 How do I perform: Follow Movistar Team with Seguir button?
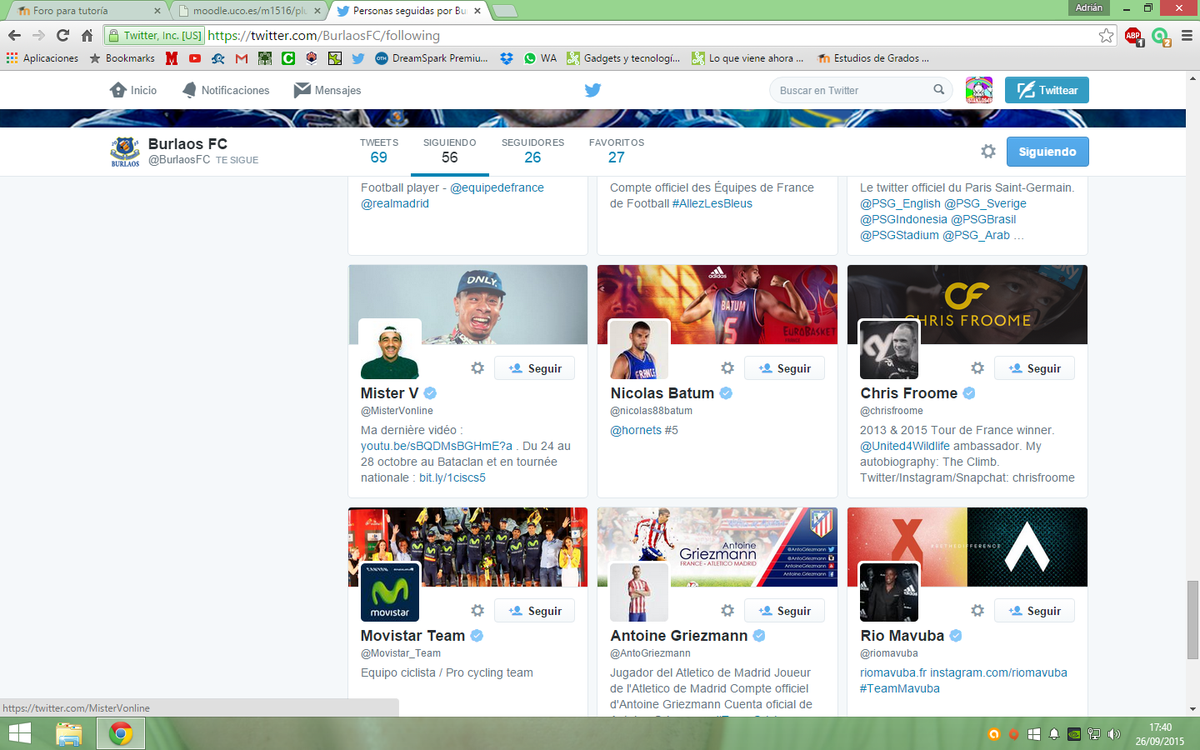point(535,610)
